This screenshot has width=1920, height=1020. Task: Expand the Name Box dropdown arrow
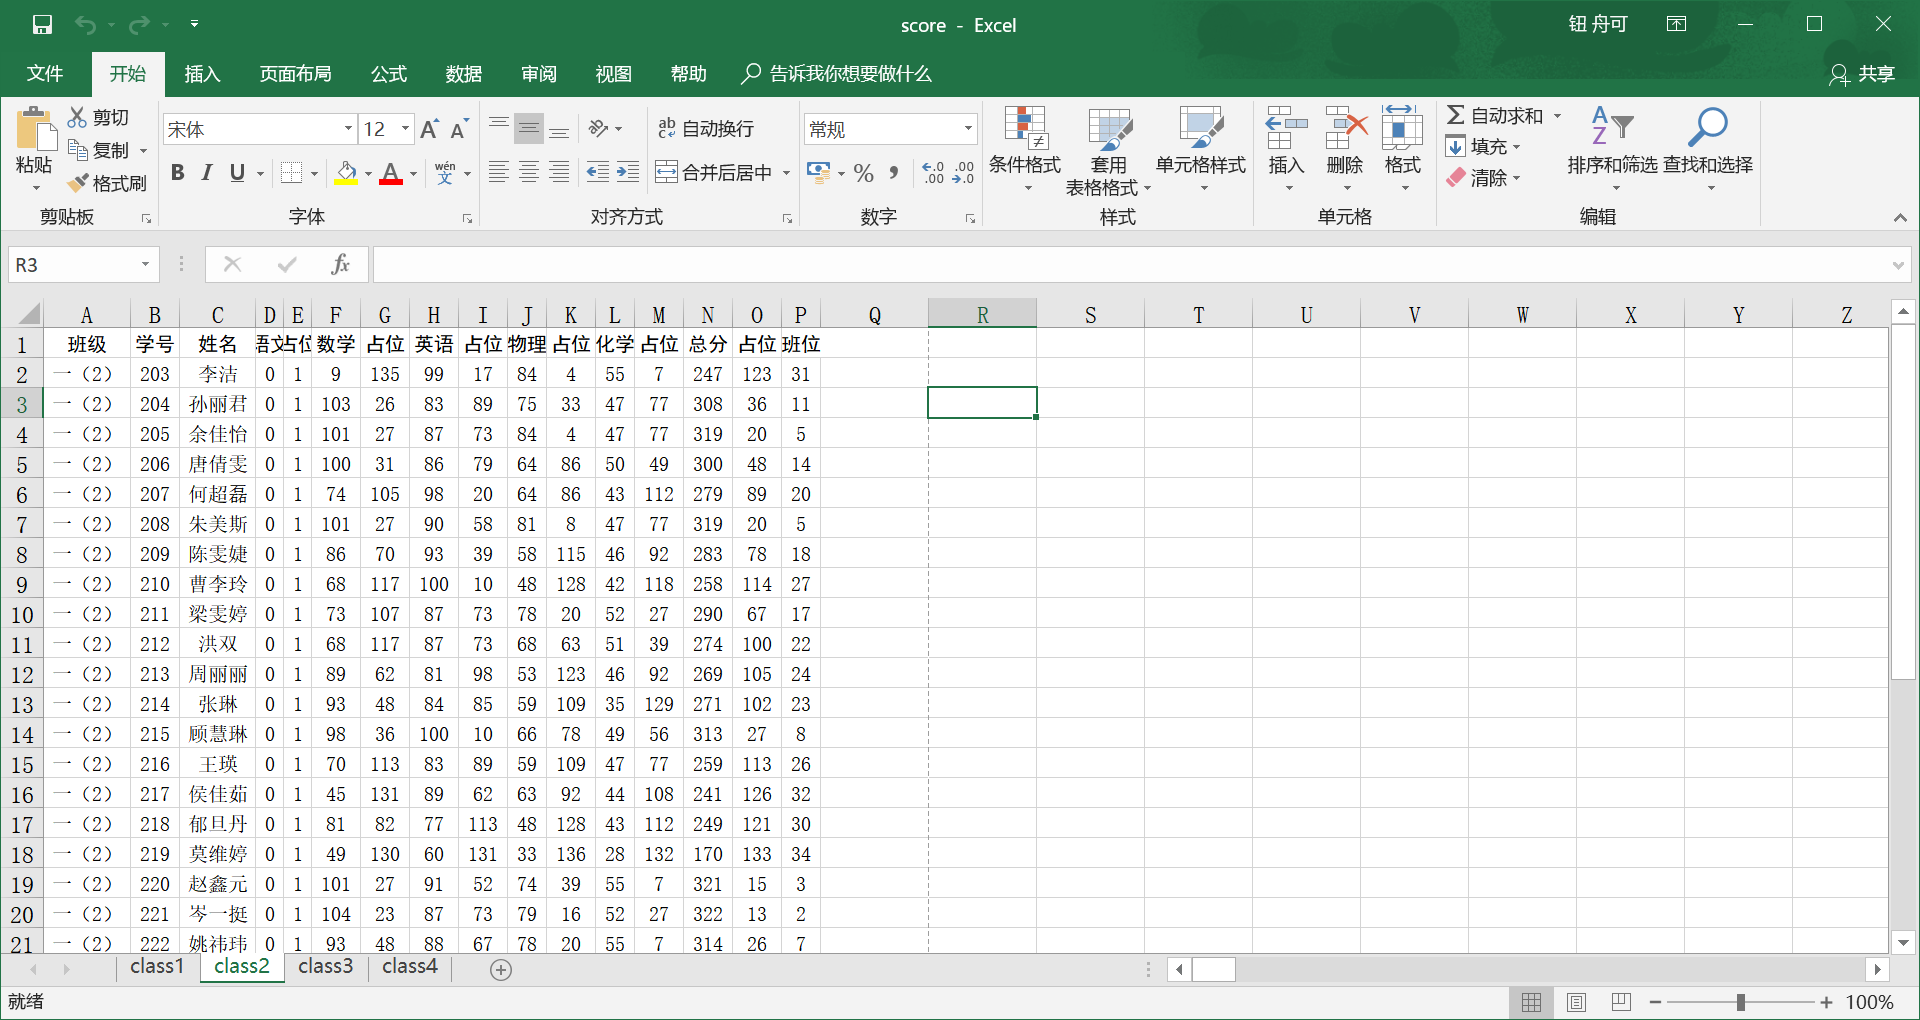[x=145, y=264]
